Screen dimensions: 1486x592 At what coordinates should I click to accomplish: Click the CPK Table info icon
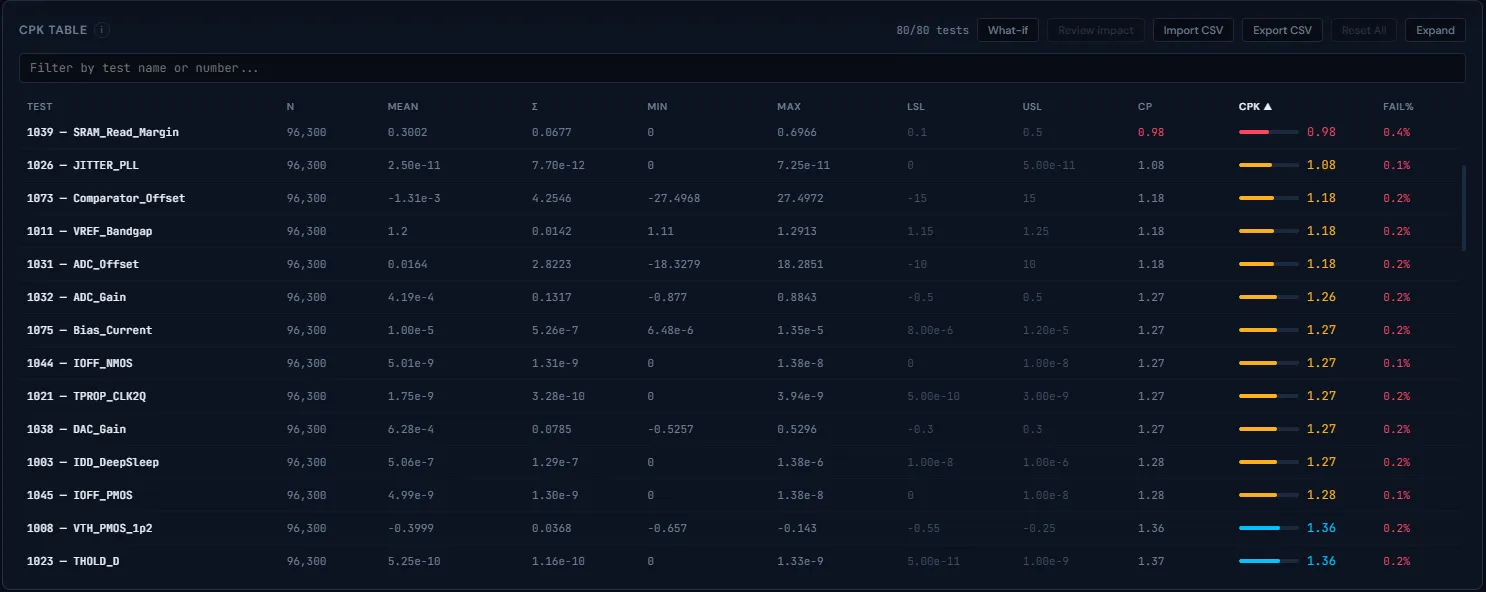click(102, 30)
